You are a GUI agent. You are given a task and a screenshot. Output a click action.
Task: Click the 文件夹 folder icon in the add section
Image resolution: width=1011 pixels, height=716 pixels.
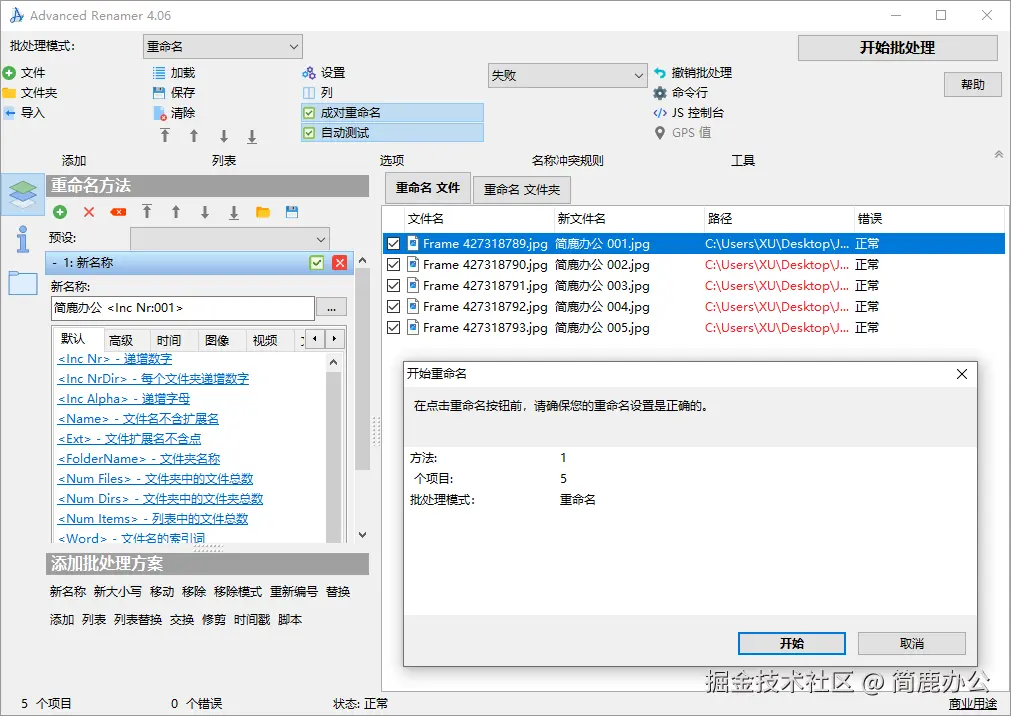click(x=9, y=93)
